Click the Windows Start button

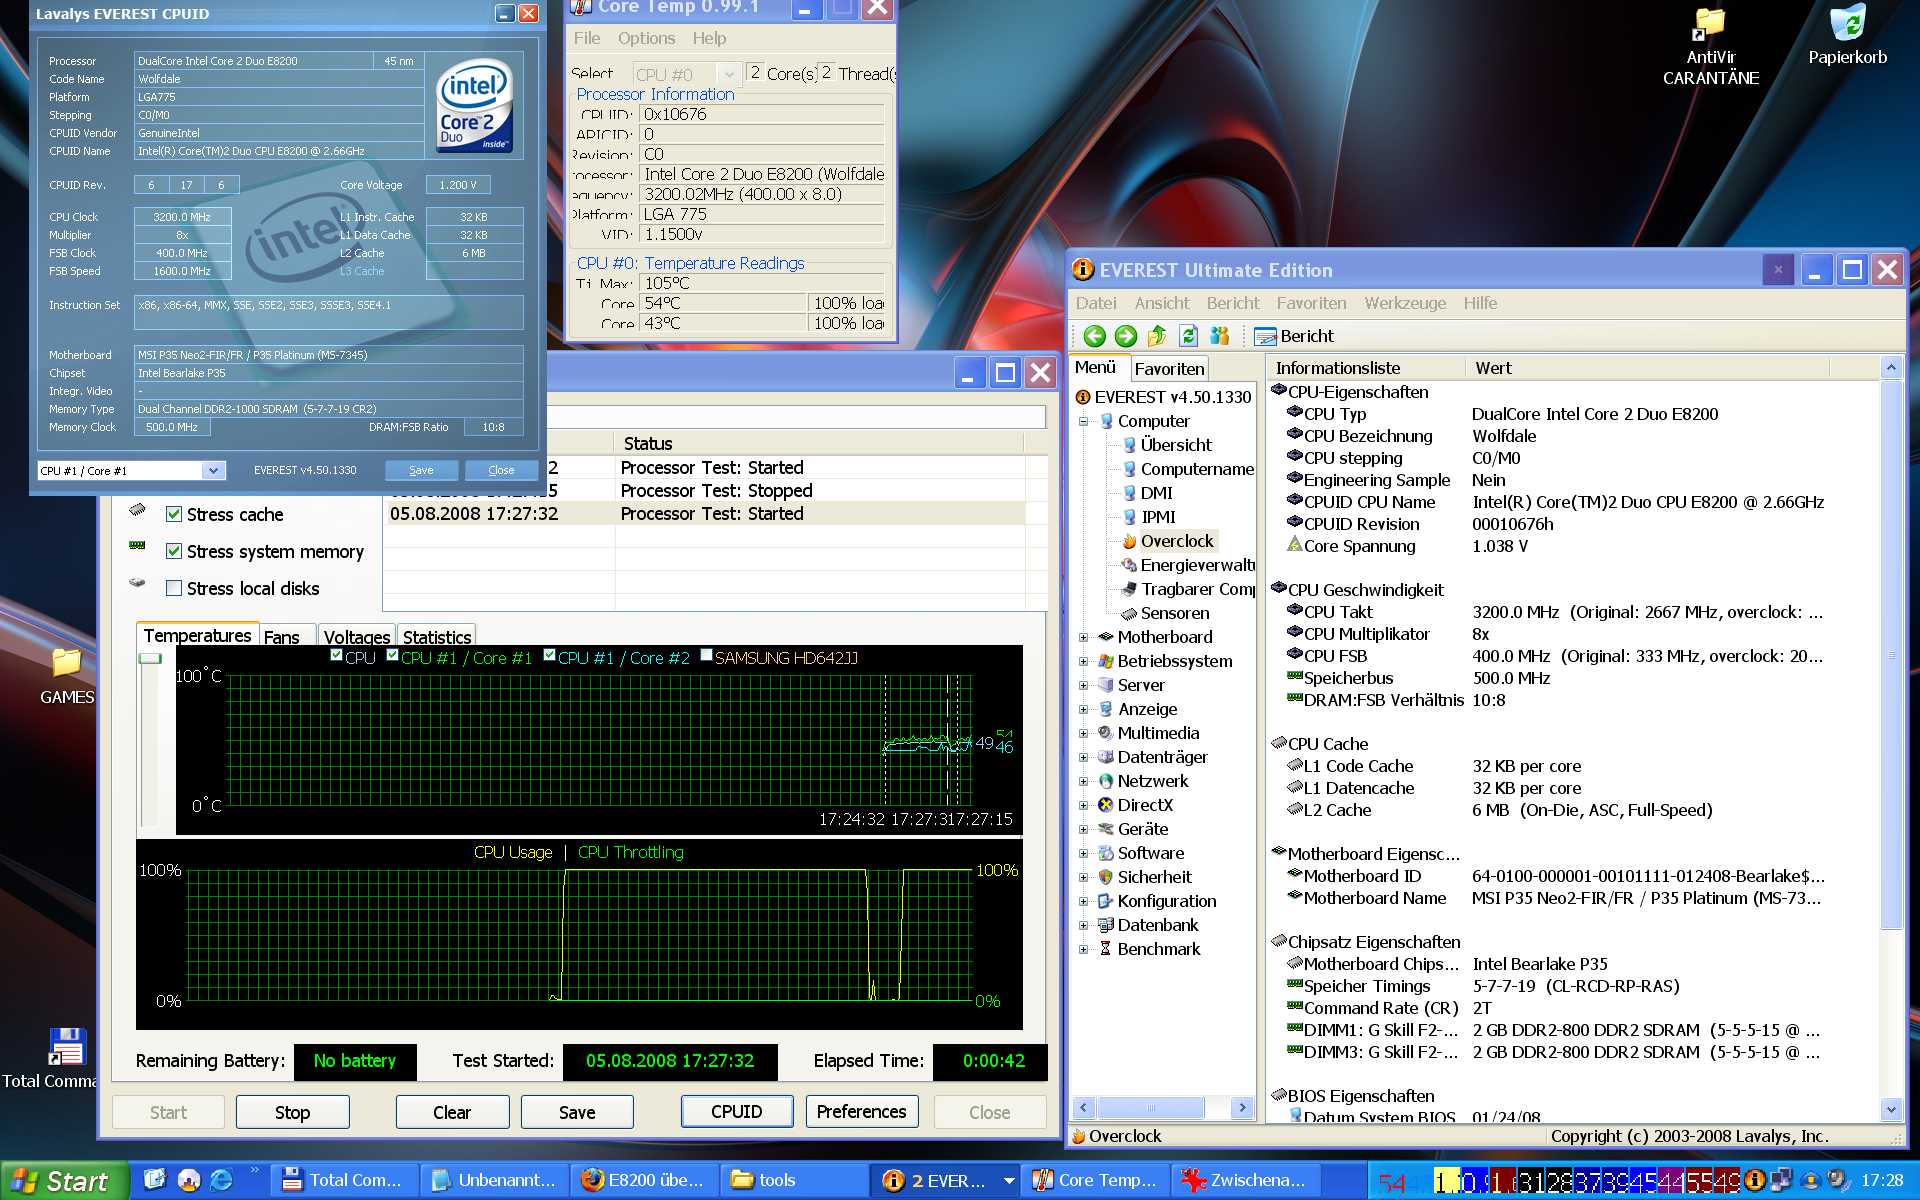65,1181
